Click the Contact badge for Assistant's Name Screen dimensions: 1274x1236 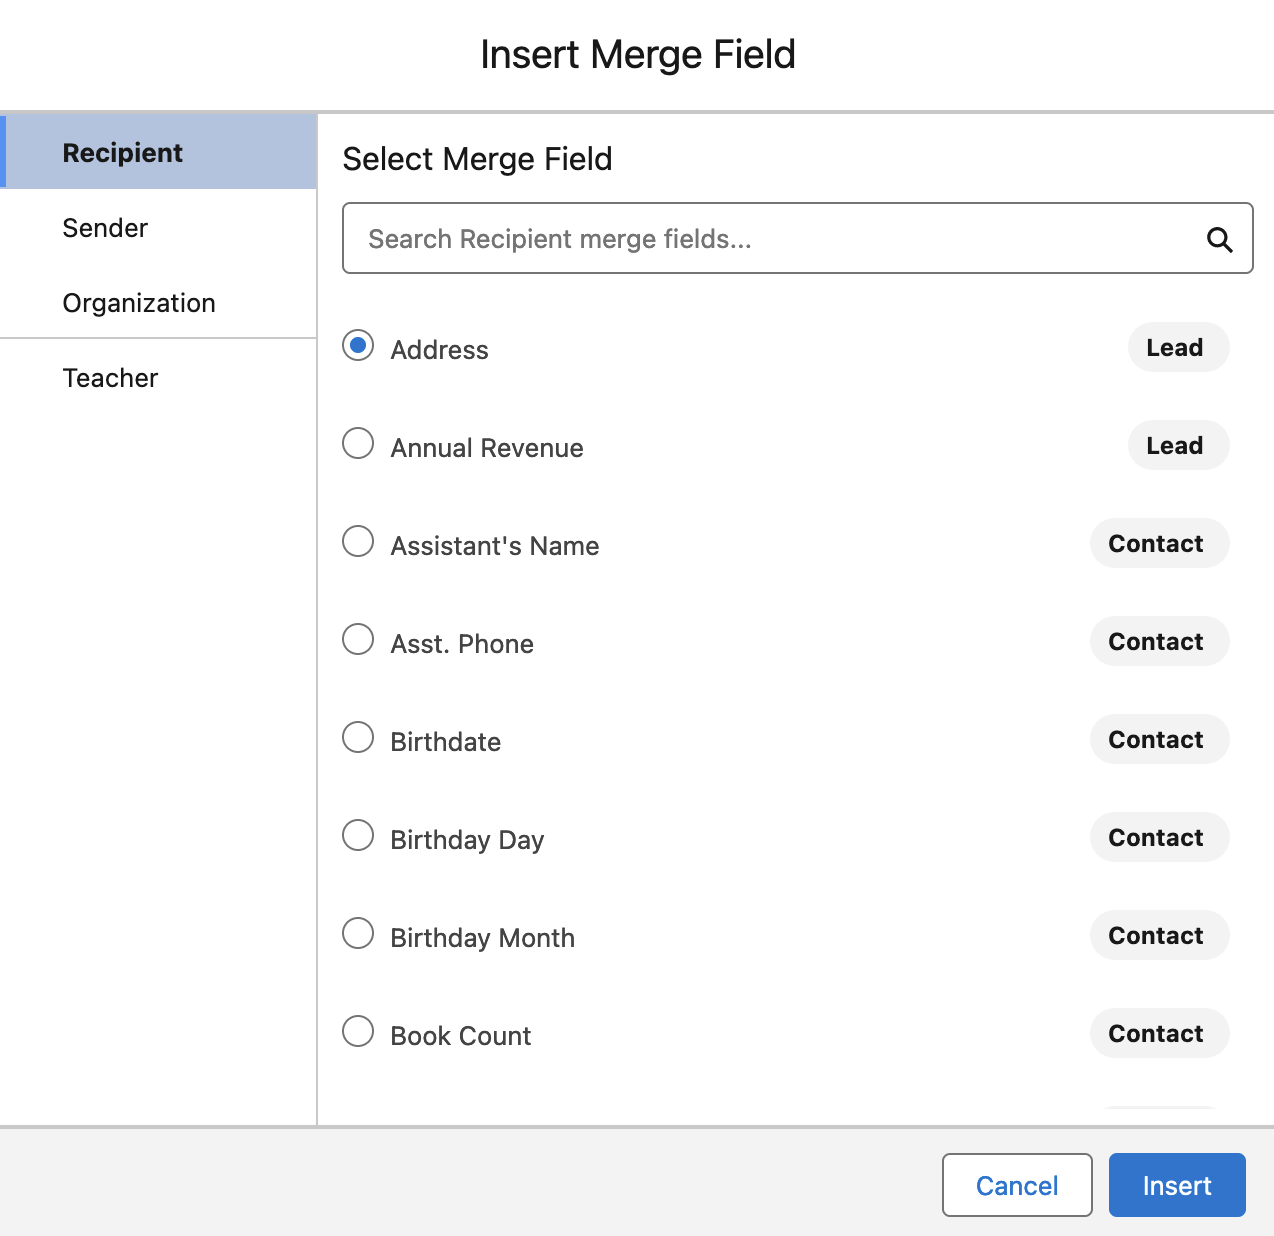[1159, 543]
